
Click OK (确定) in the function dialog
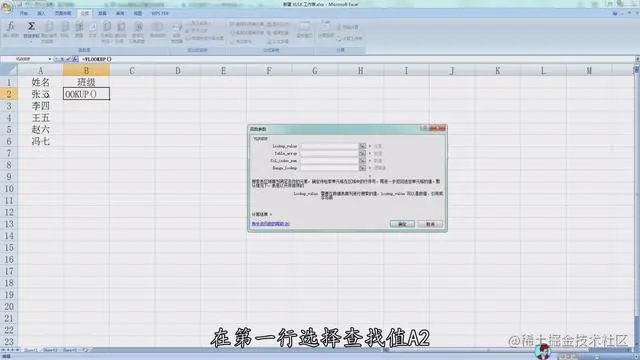click(402, 224)
